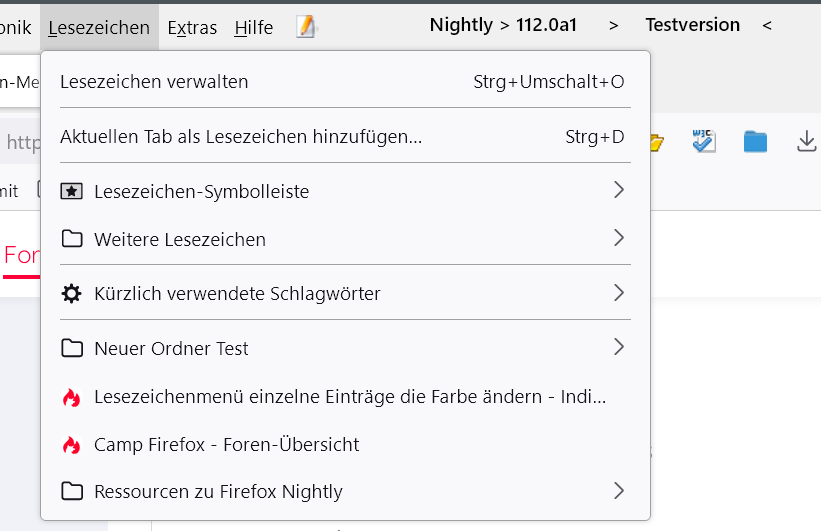Click folder icon of Neuer Ordner Test
Image resolution: width=821 pixels, height=531 pixels.
pos(71,348)
